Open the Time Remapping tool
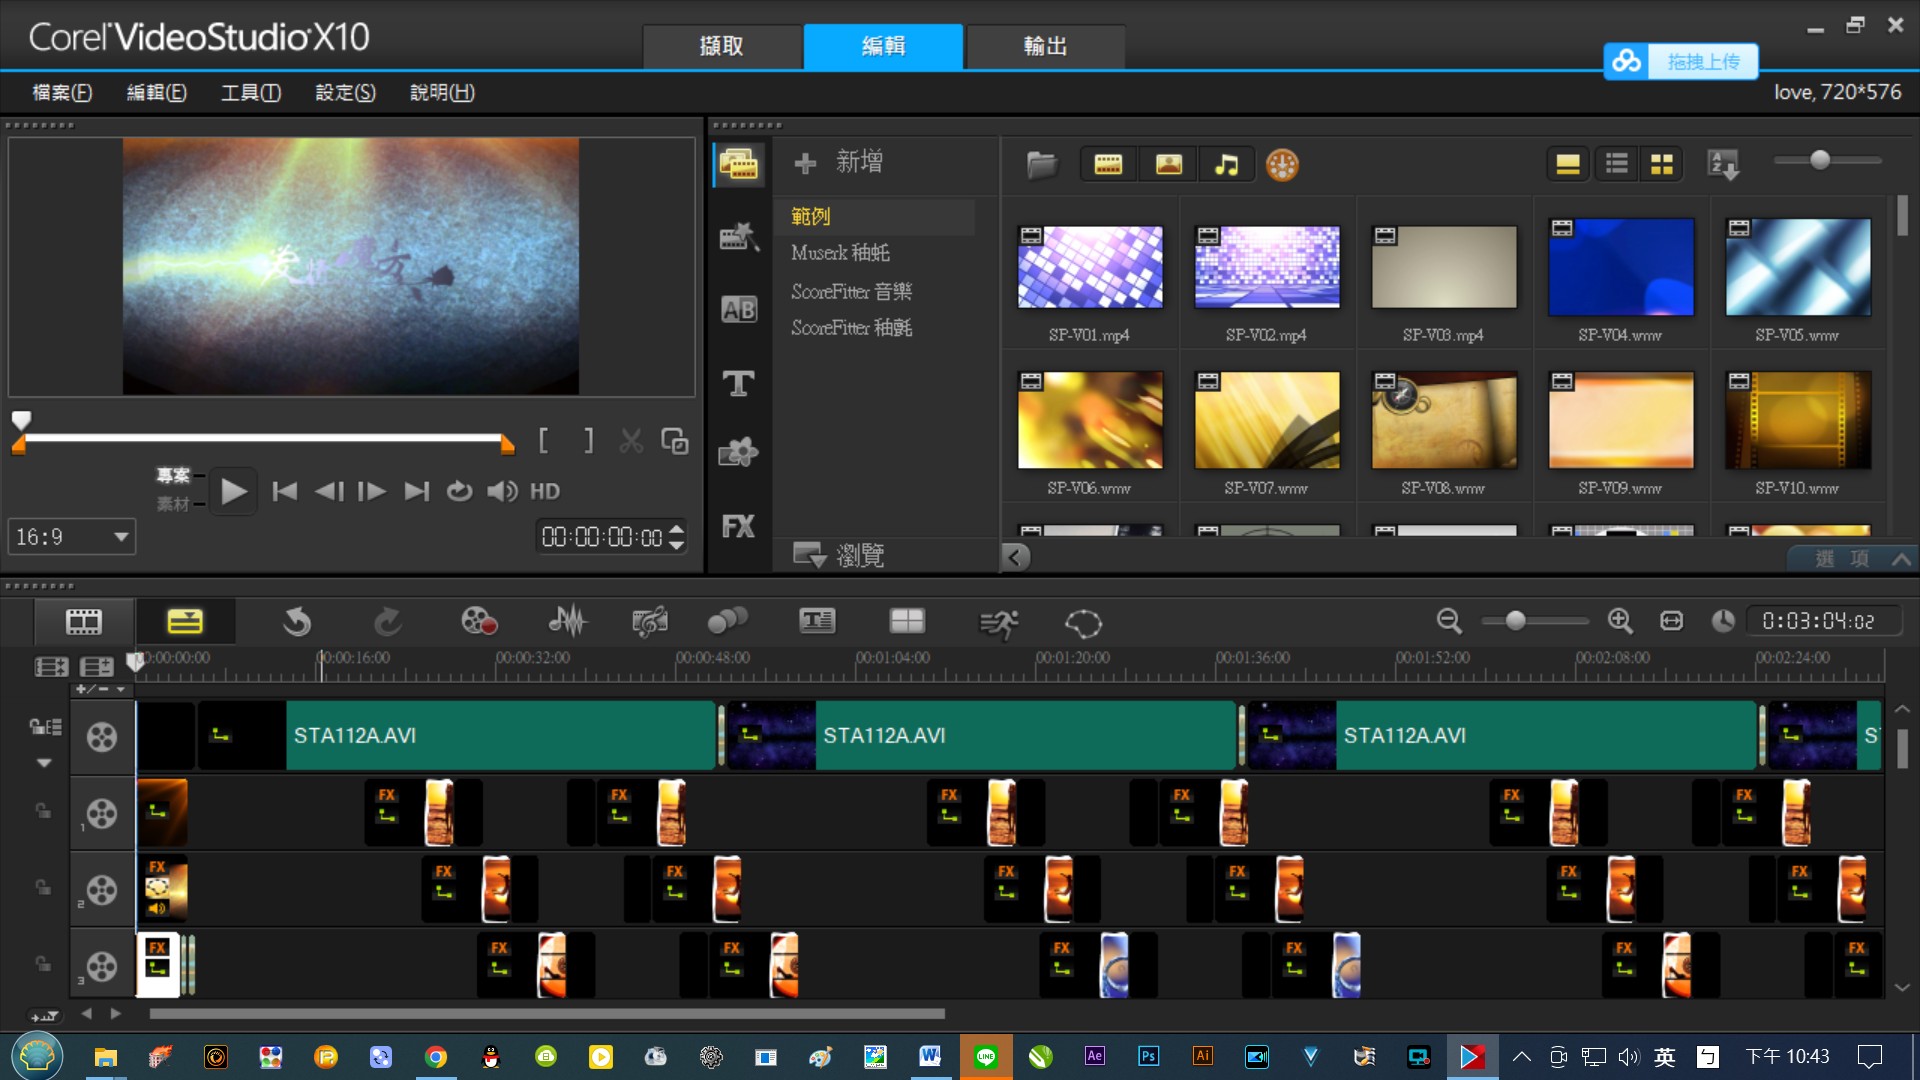This screenshot has height=1080, width=1920. coord(998,624)
